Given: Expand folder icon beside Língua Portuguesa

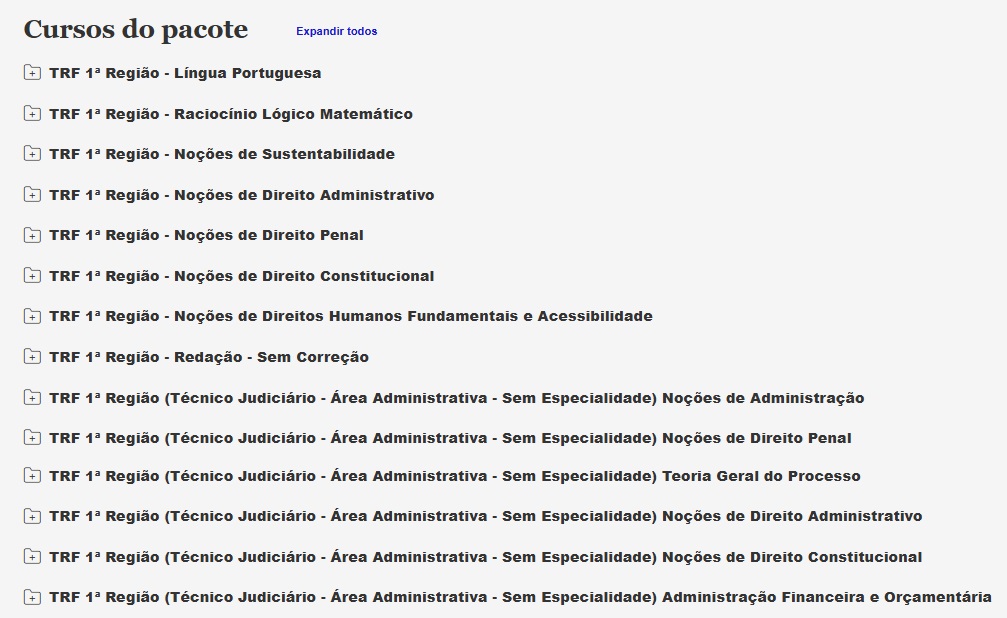Looking at the screenshot, I should coord(32,73).
